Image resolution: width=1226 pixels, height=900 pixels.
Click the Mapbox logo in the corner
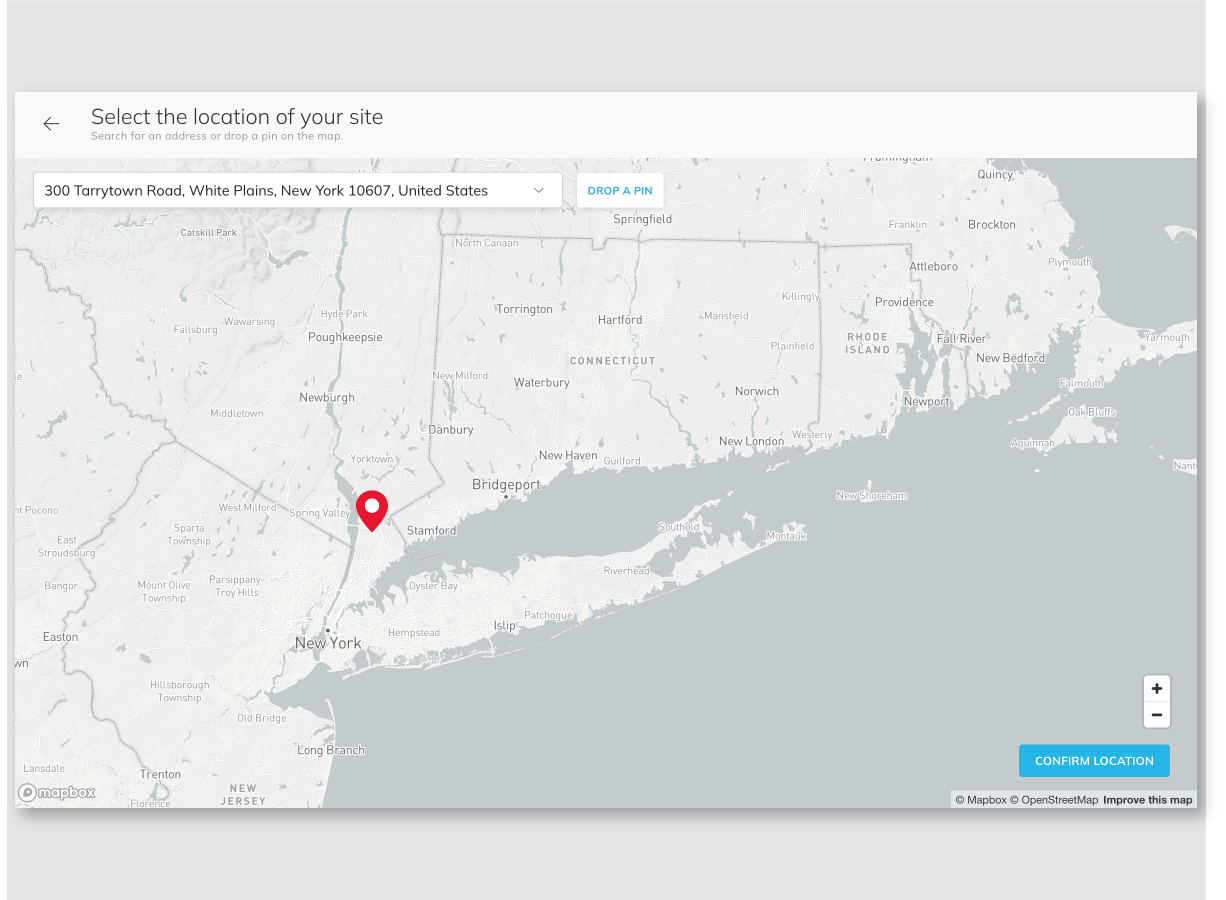click(x=57, y=792)
